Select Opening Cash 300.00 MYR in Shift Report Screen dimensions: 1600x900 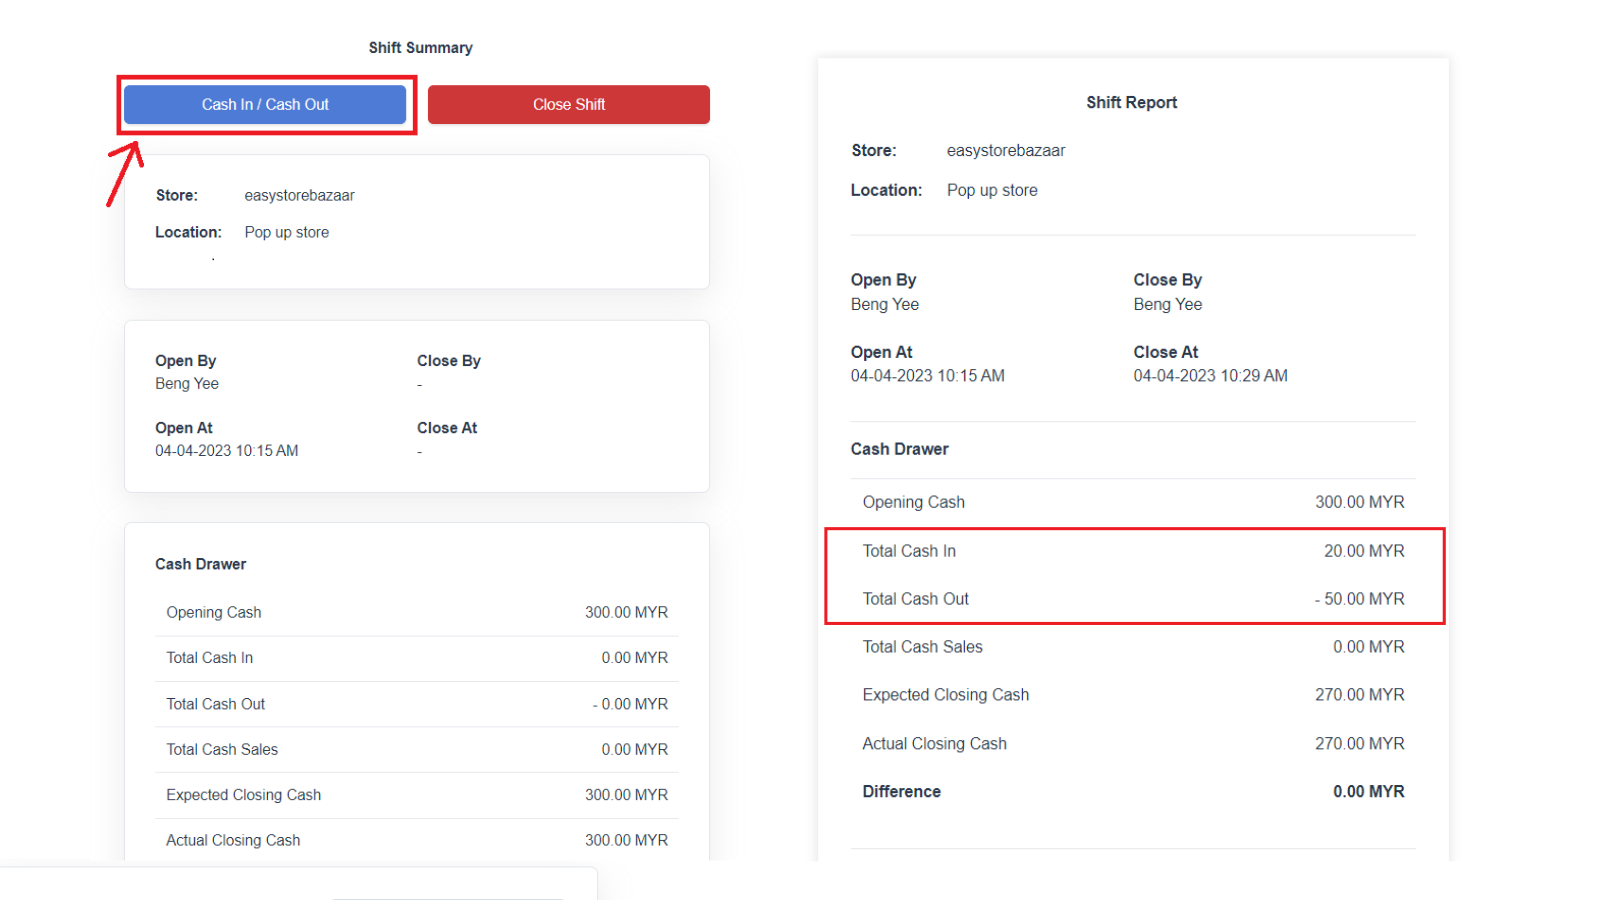pyautogui.click(x=1360, y=502)
